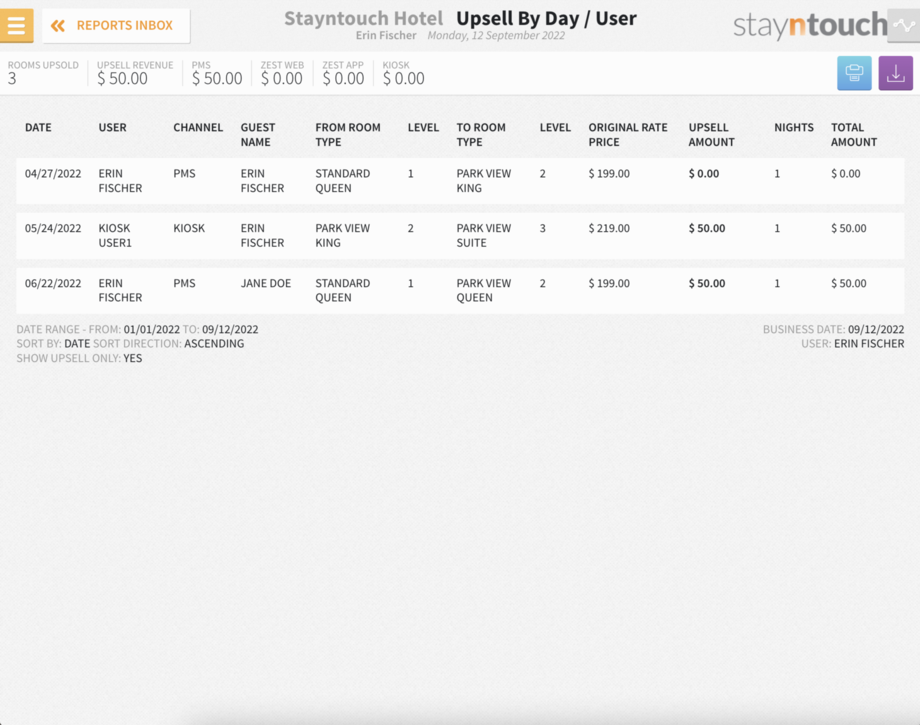The height and width of the screenshot is (725, 920).
Task: Click the User Erin Fischer footer text
Action: [x=853, y=344]
